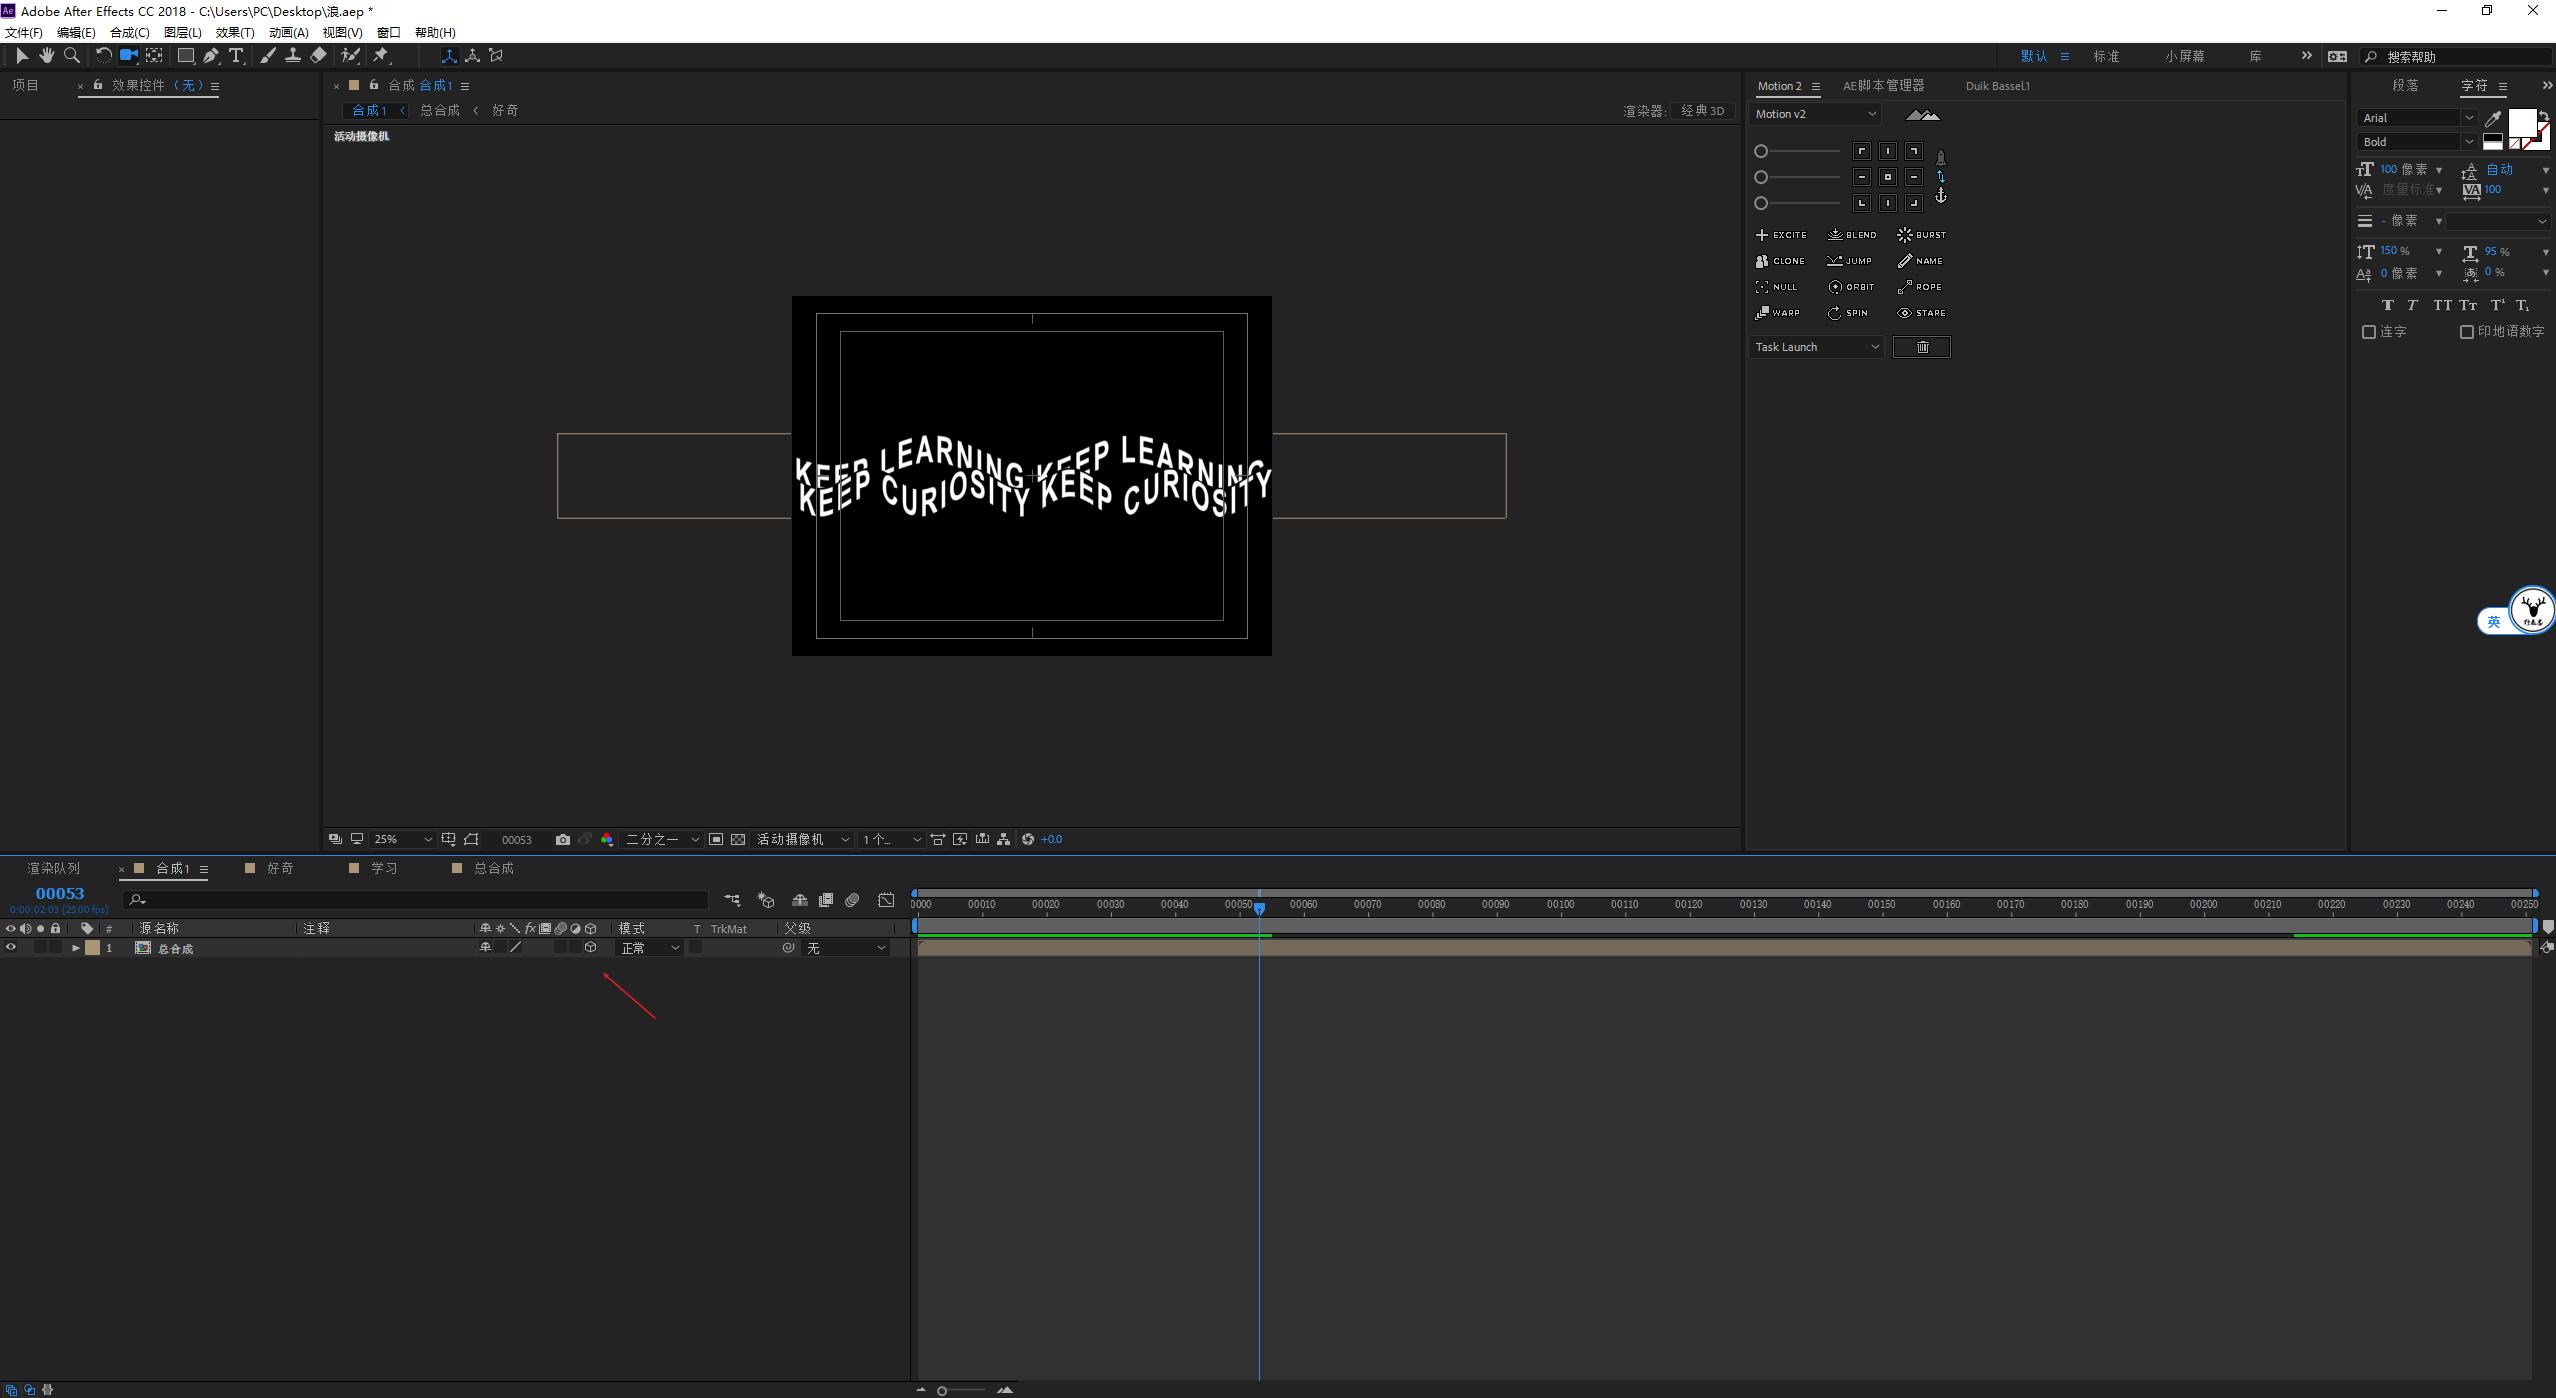The width and height of the screenshot is (2556, 1398).
Task: Select the Pen tool
Action: (x=210, y=56)
